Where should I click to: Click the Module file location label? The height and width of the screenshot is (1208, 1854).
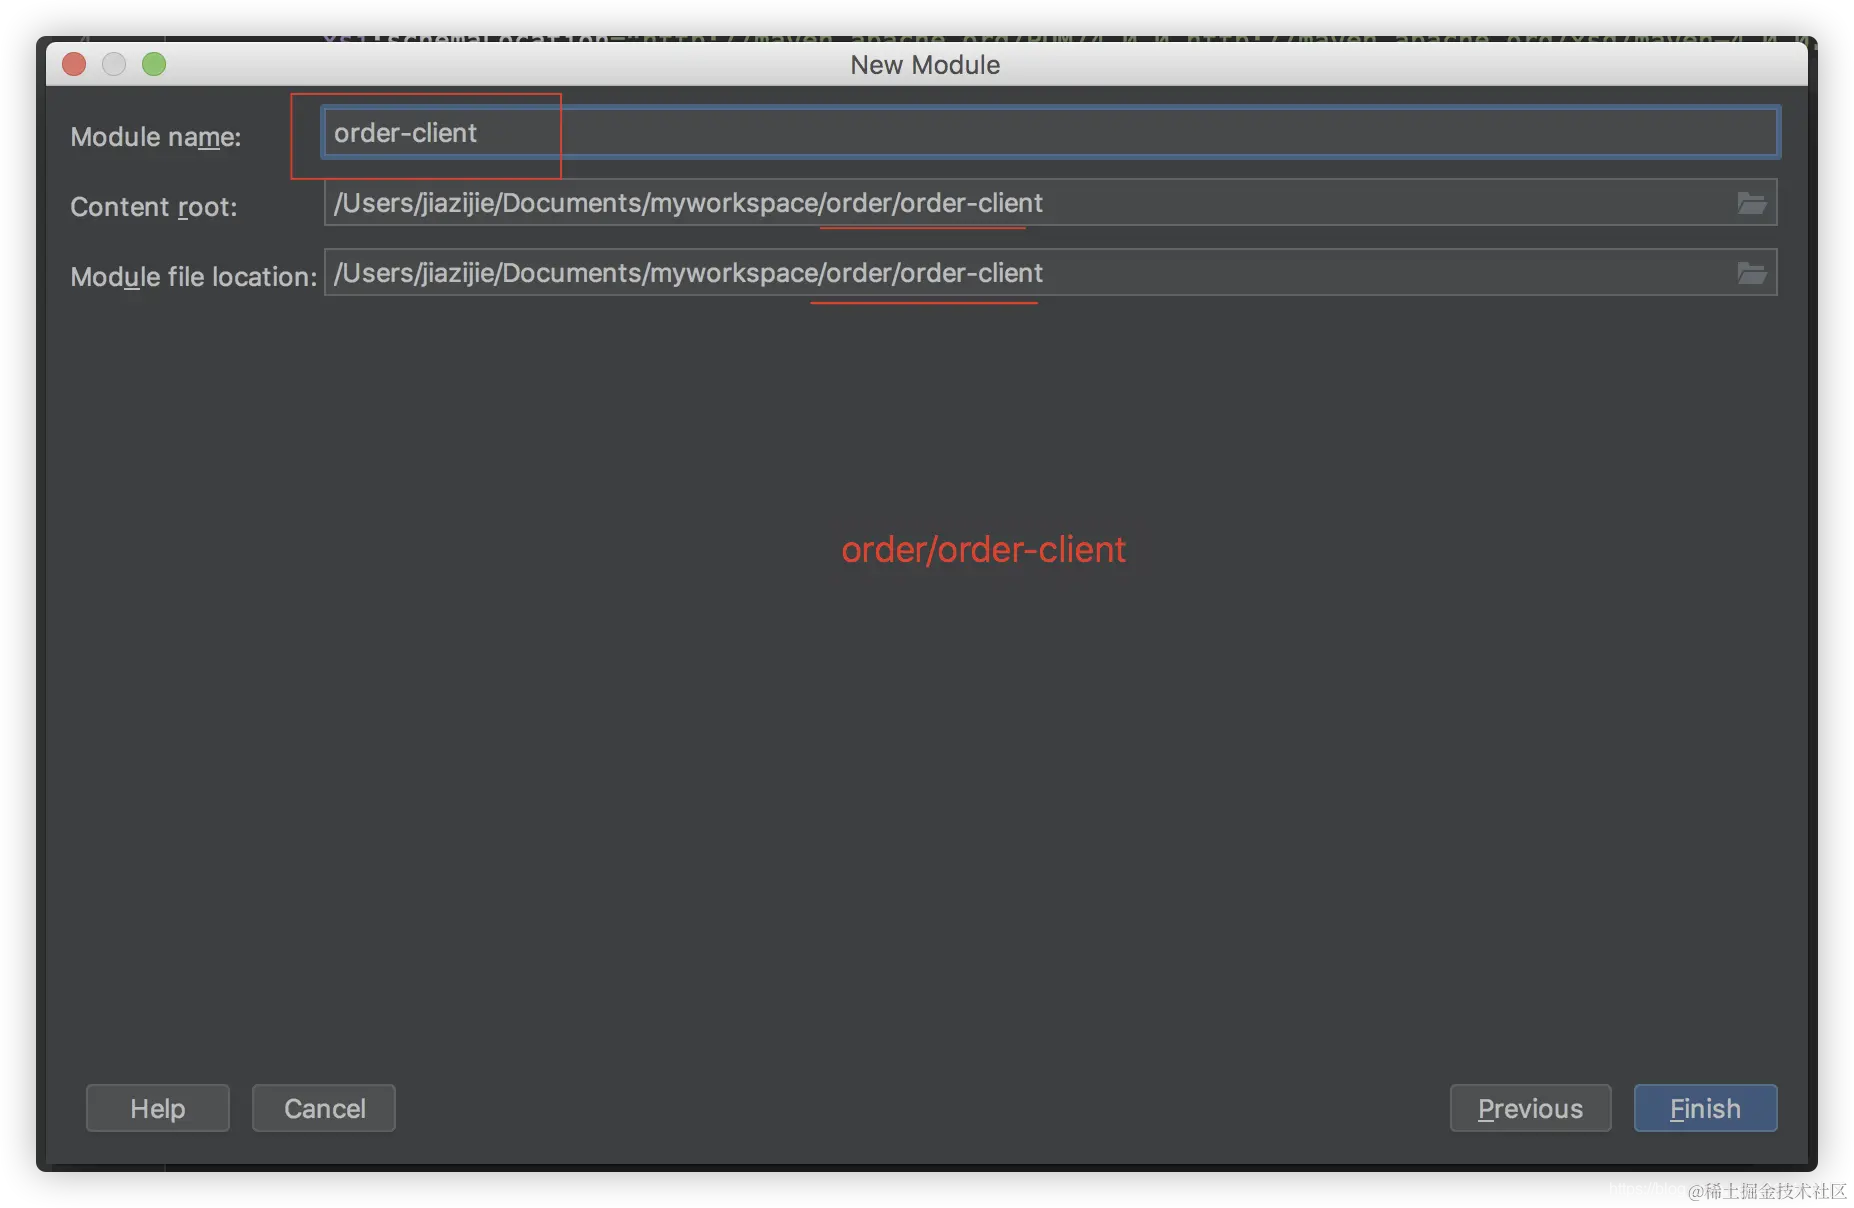coord(194,277)
